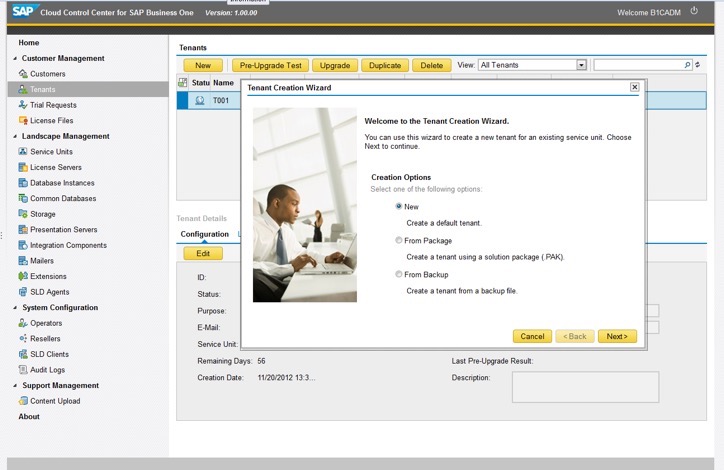Click the table settings icon in header

coord(182,83)
